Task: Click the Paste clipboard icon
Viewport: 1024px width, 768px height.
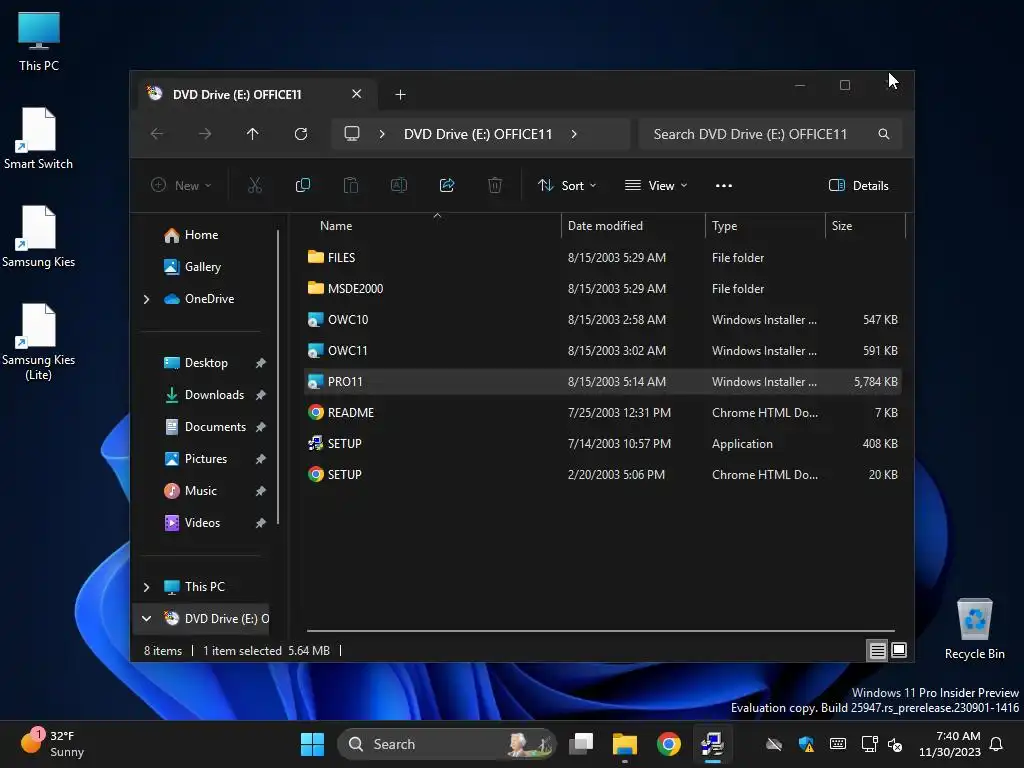Action: (351, 185)
